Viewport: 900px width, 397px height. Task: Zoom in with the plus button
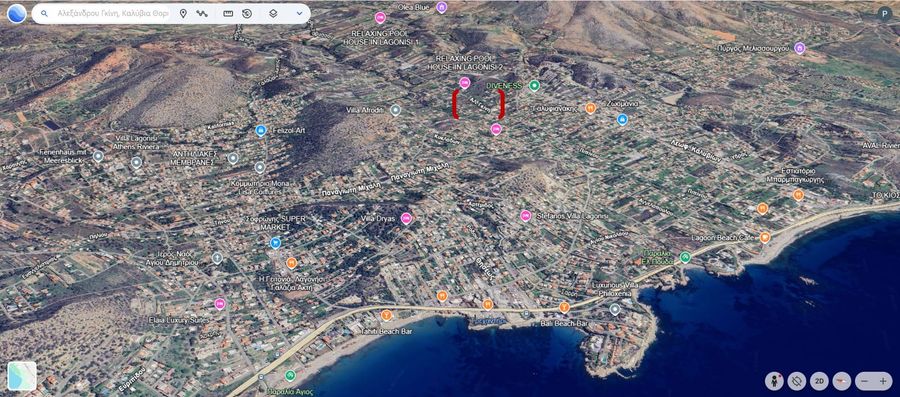click(883, 381)
